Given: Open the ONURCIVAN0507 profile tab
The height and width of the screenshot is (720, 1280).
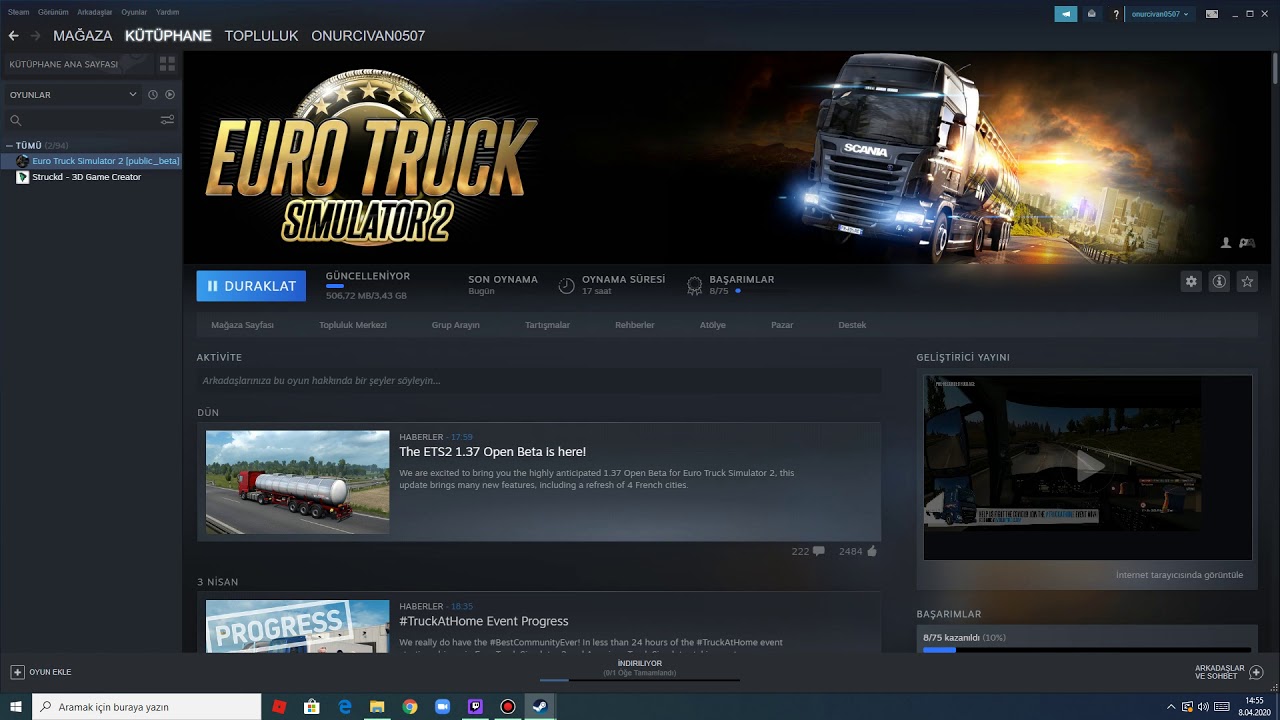Looking at the screenshot, I should [x=368, y=36].
